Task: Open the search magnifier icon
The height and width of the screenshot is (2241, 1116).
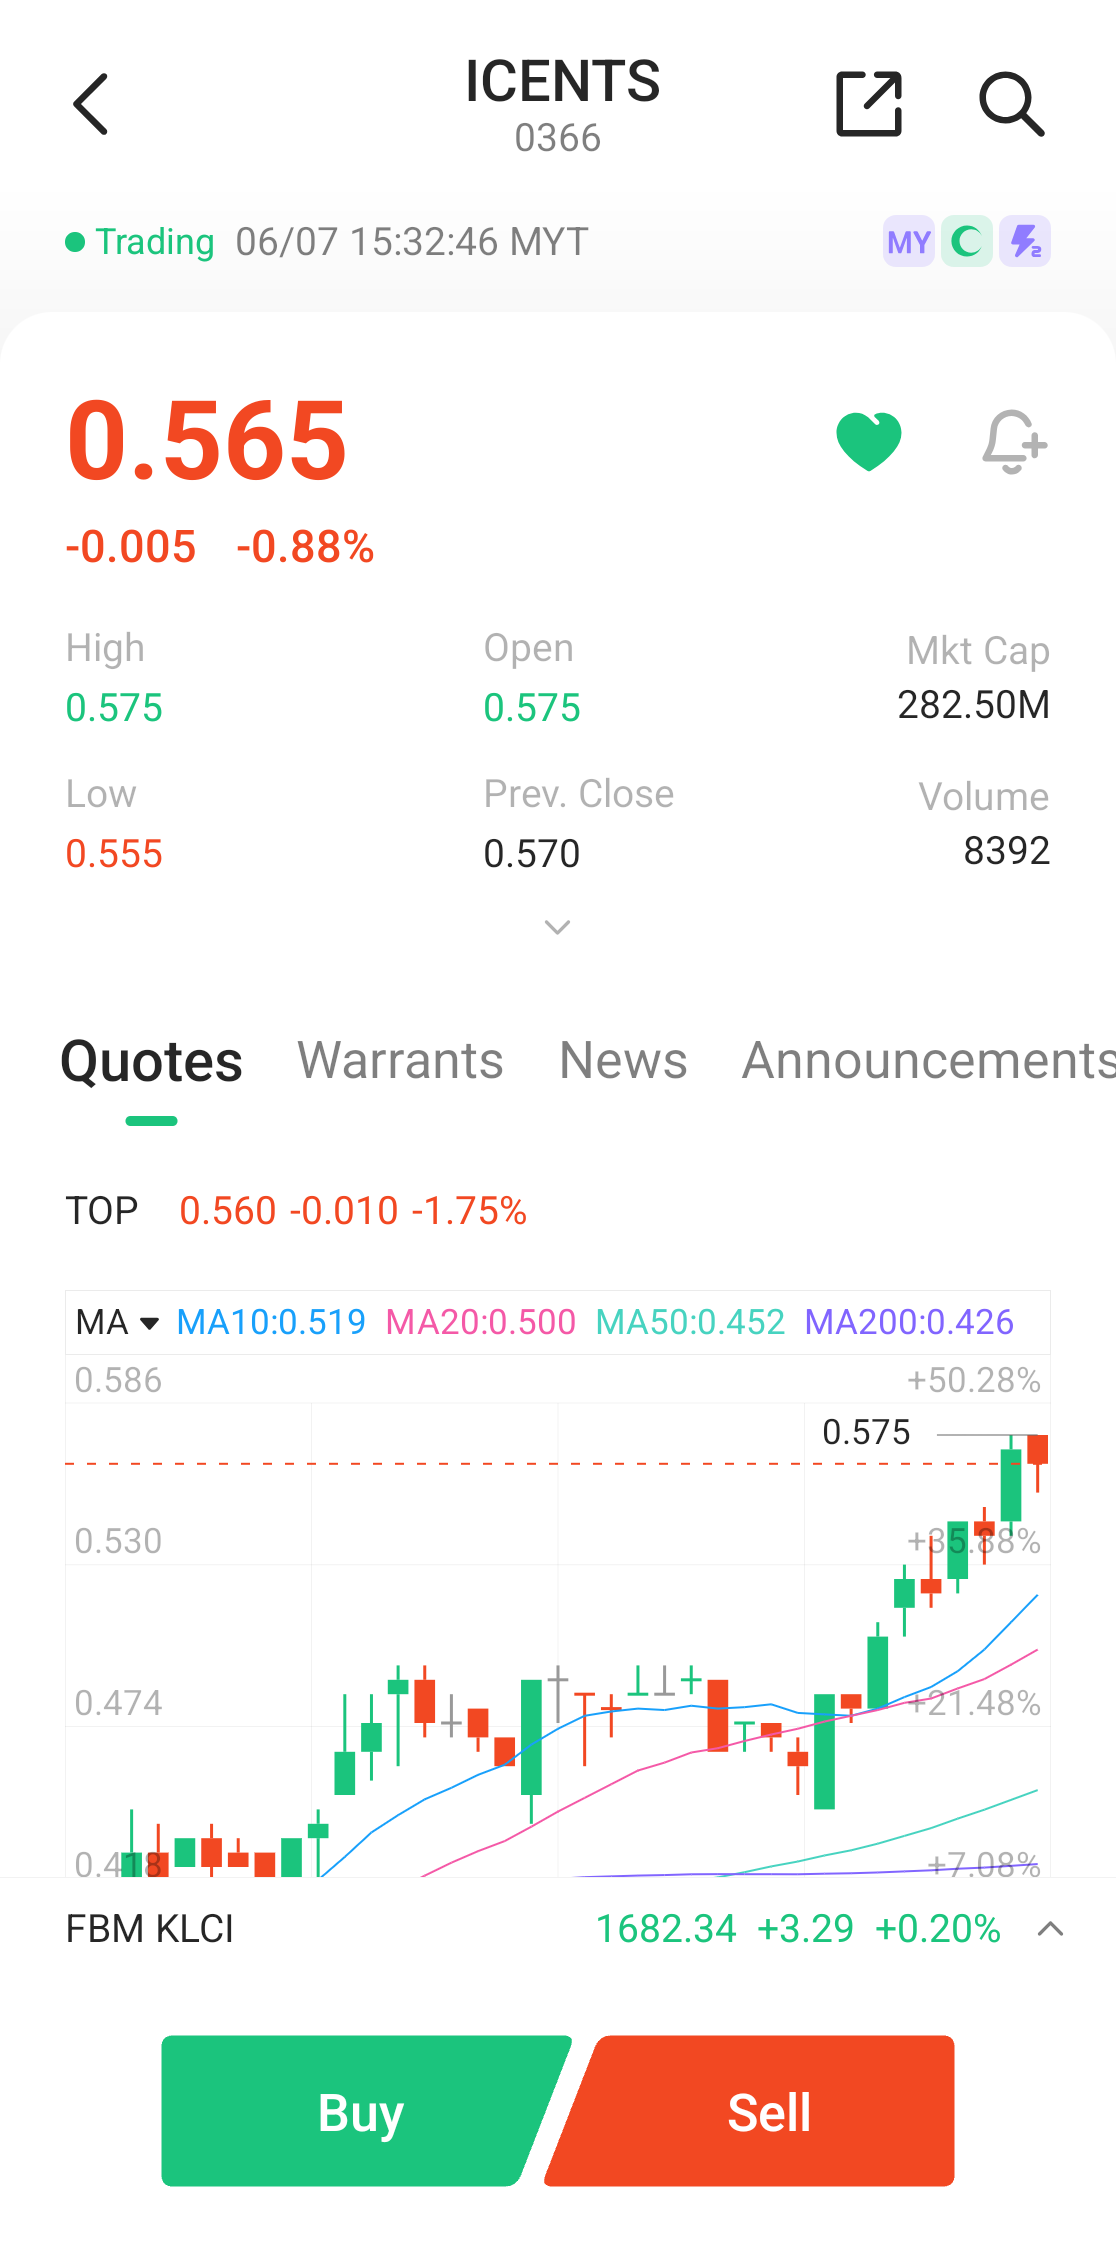Action: [1011, 103]
